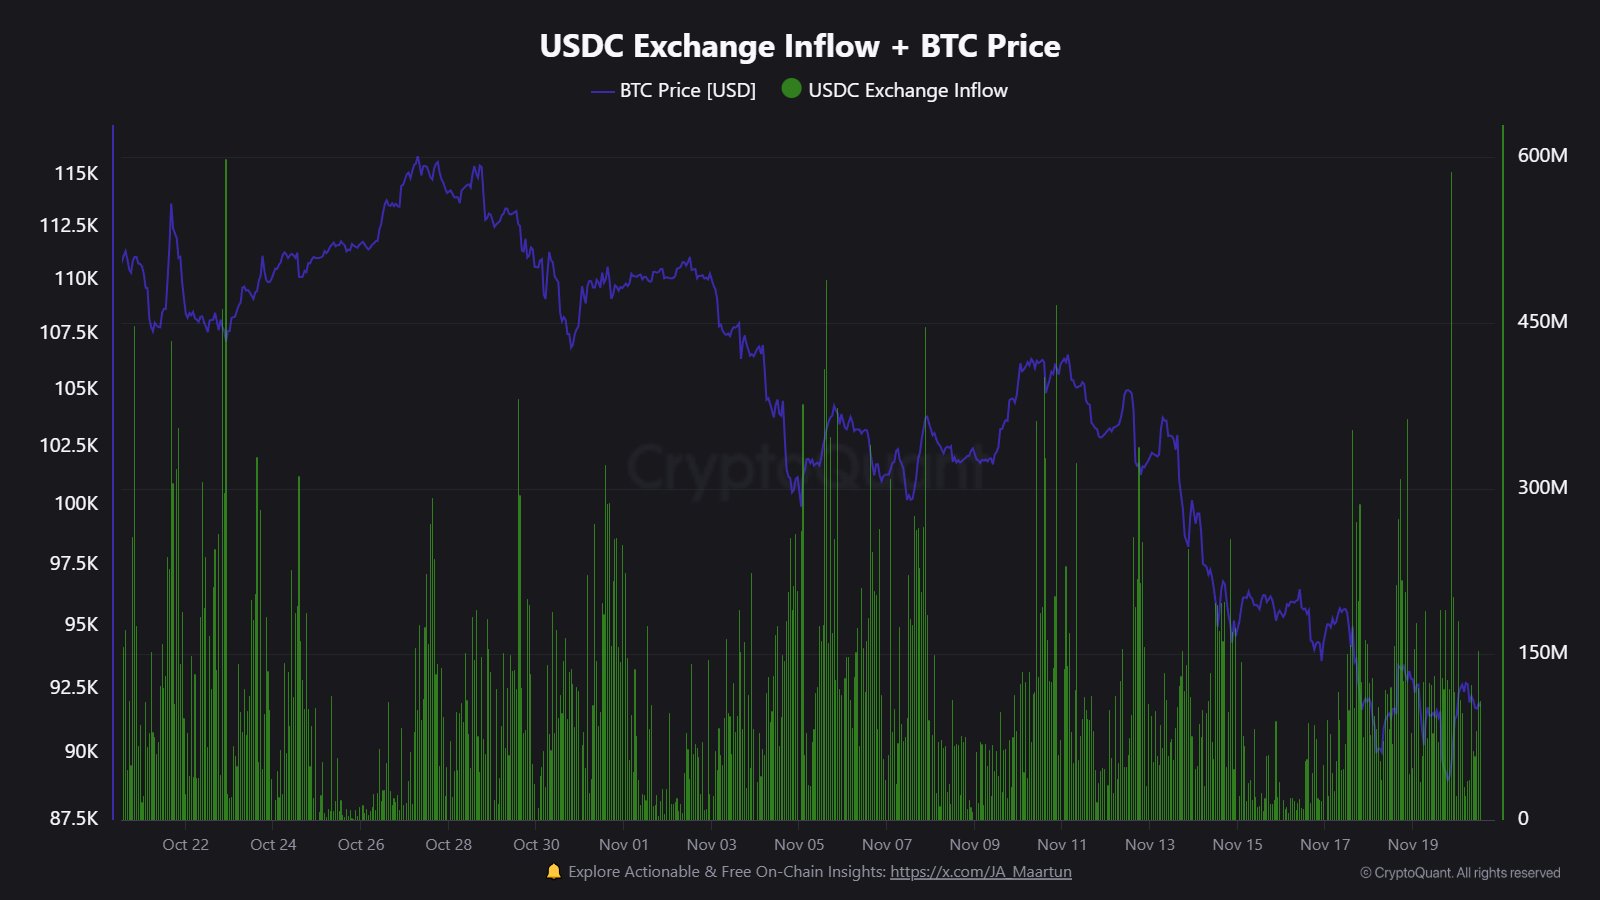Click the 100K price axis label
This screenshot has width=1600, height=900.
point(76,503)
